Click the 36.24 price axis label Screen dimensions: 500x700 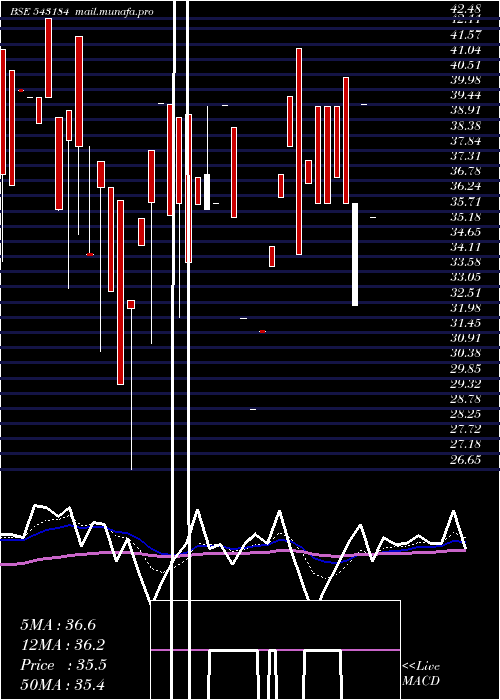pos(465,187)
